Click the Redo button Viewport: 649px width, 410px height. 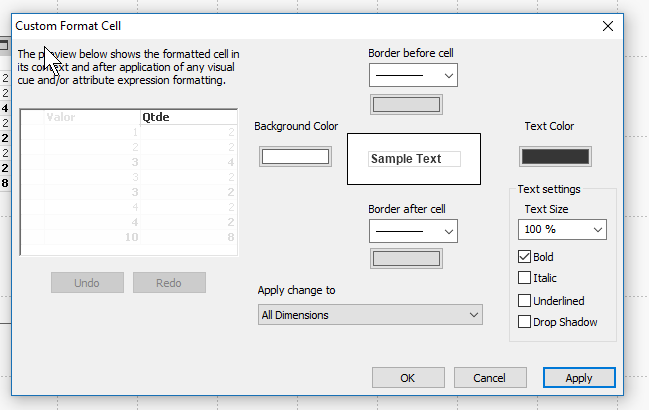(169, 283)
